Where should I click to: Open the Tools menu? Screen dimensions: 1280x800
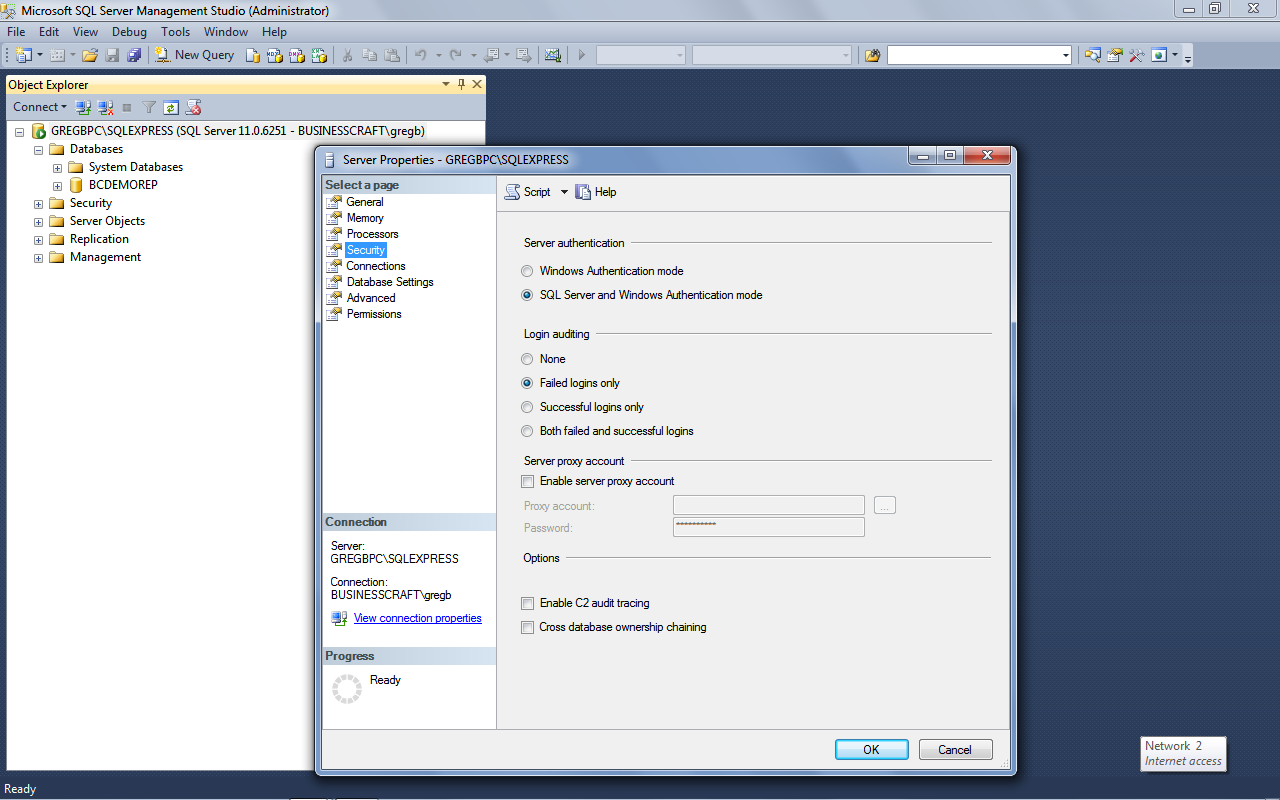176,32
